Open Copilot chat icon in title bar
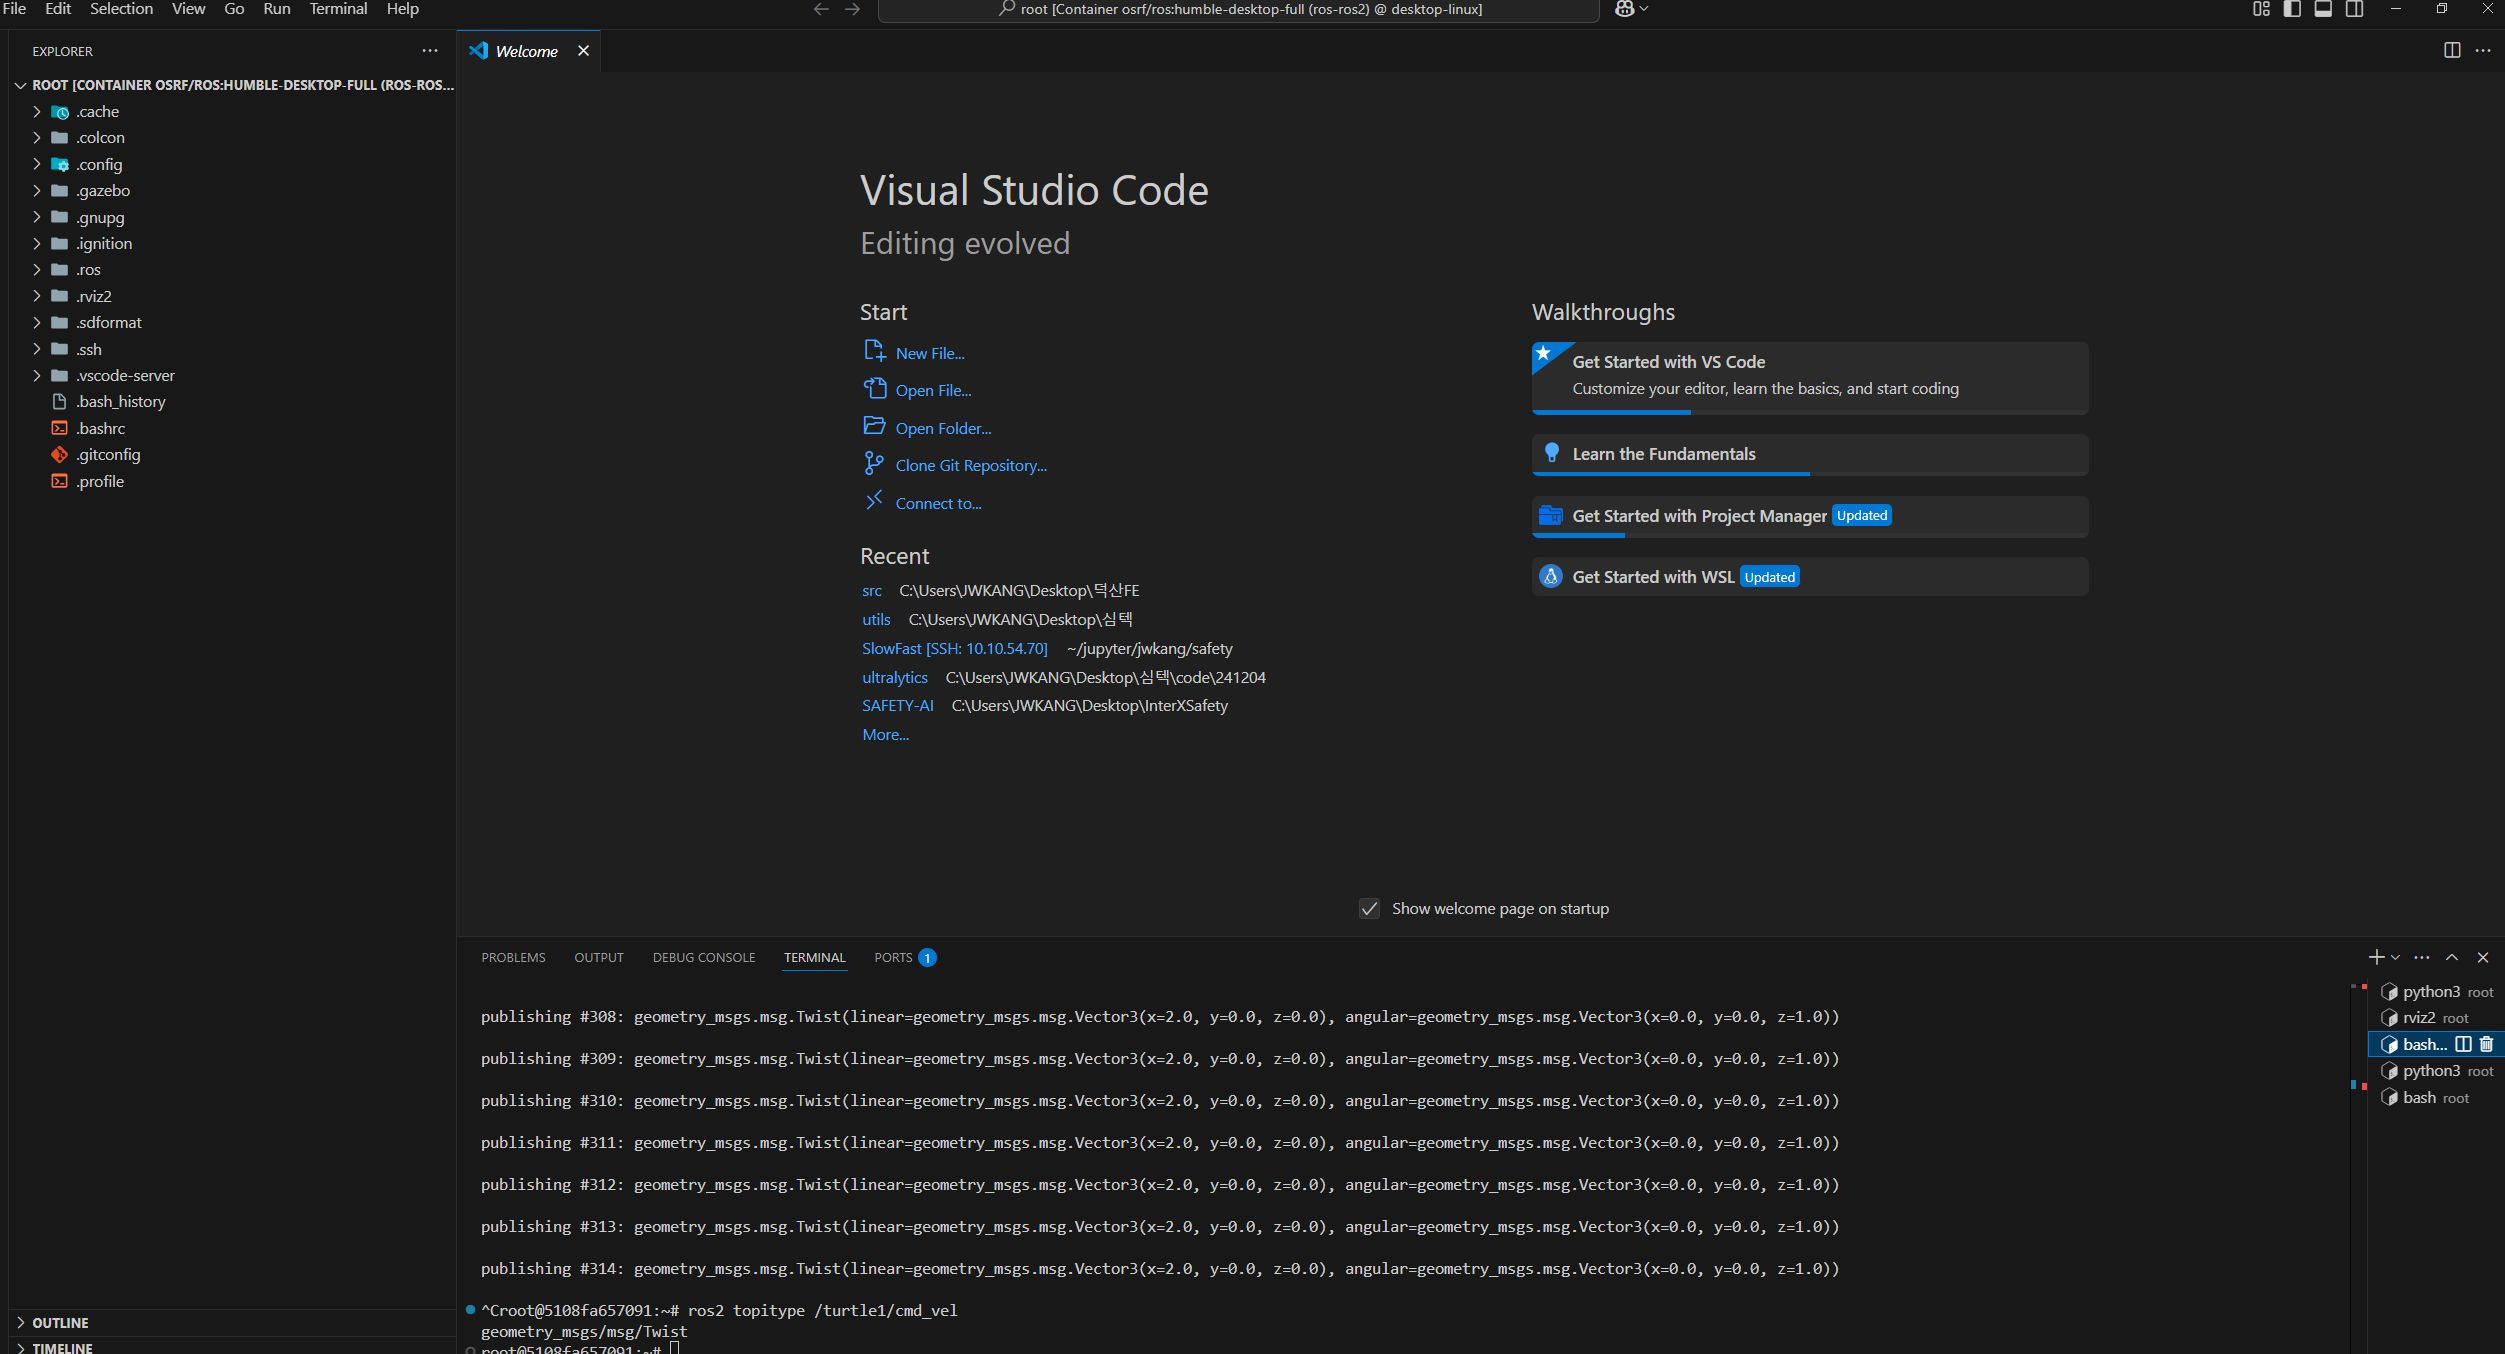 (1624, 9)
